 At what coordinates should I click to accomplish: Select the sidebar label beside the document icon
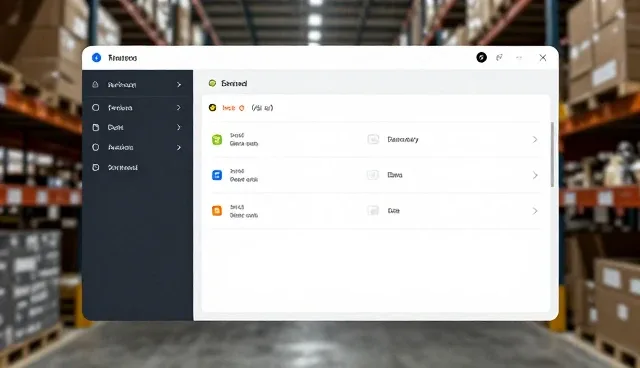[x=116, y=127]
